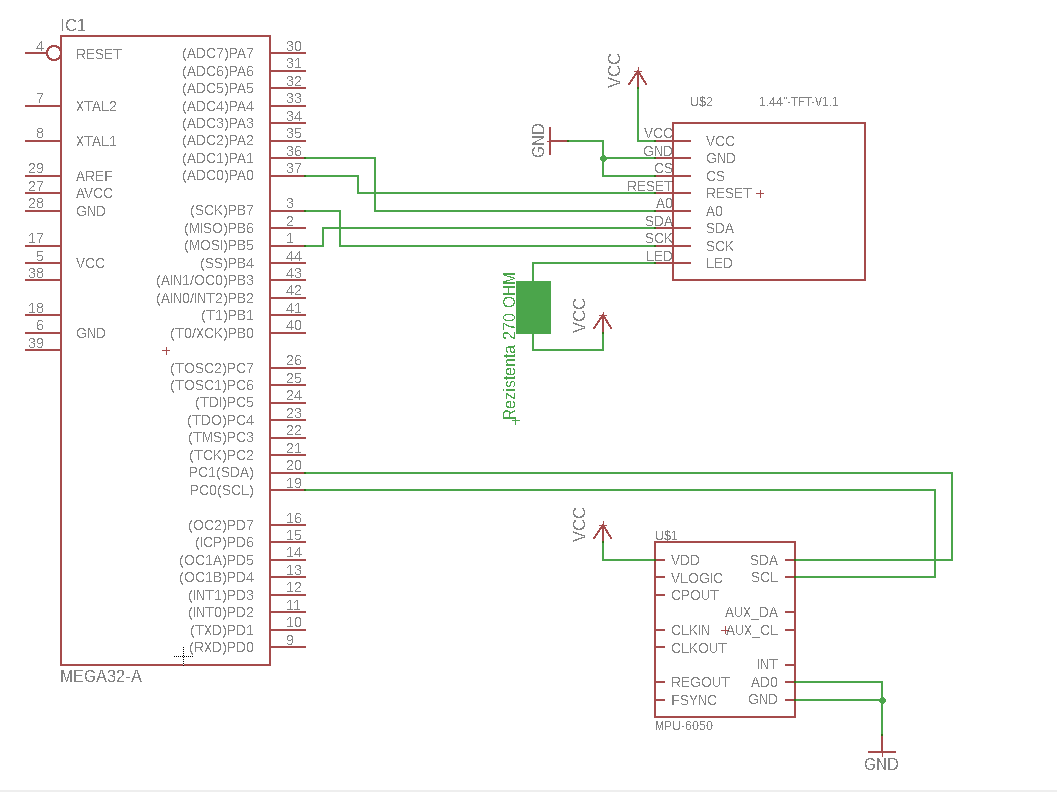Click the (TDI)PC5 pin label
1057x792 pixels.
[224, 403]
